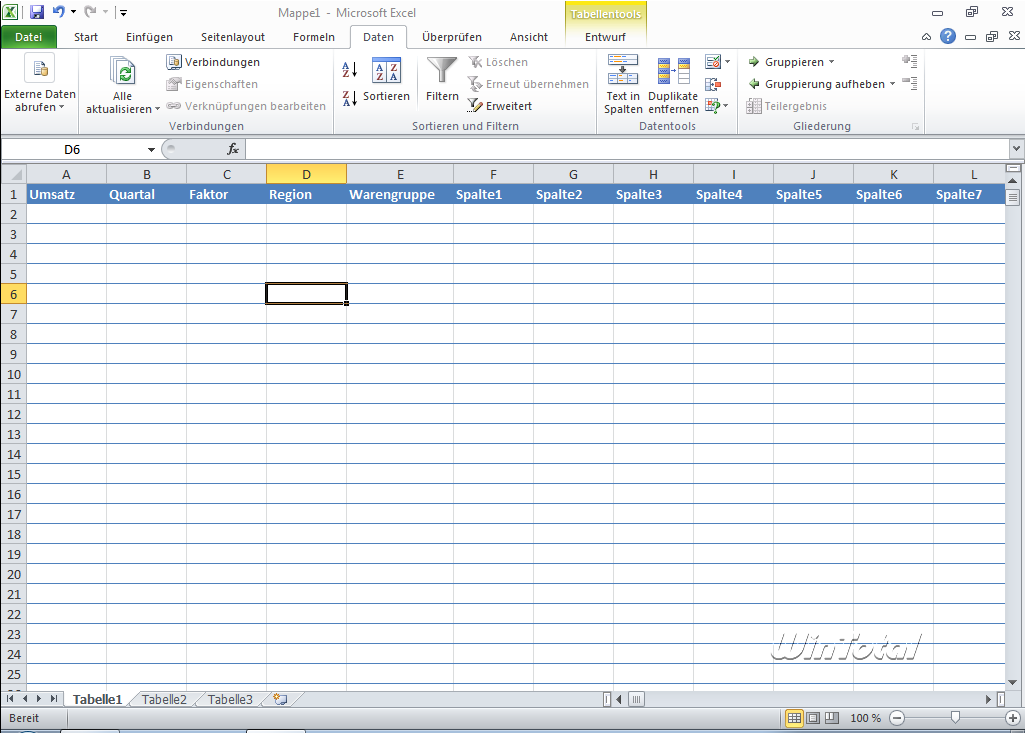Click the horizontal scrollbar thumb
The image size is (1025, 733).
(x=637, y=699)
